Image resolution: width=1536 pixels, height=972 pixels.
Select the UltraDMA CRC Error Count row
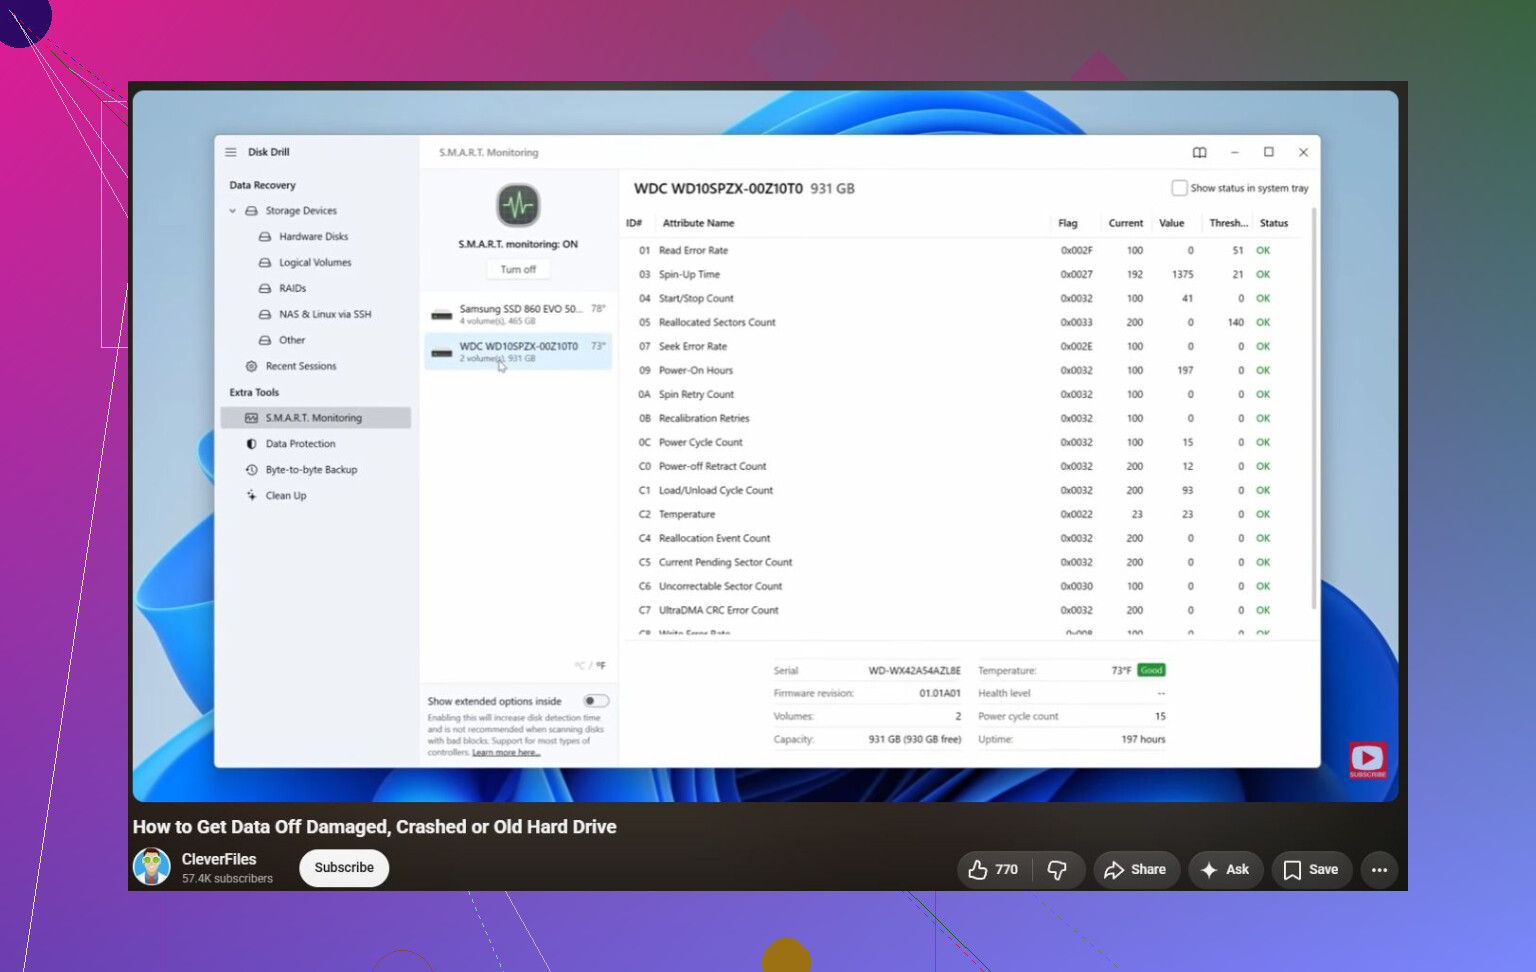click(x=964, y=611)
